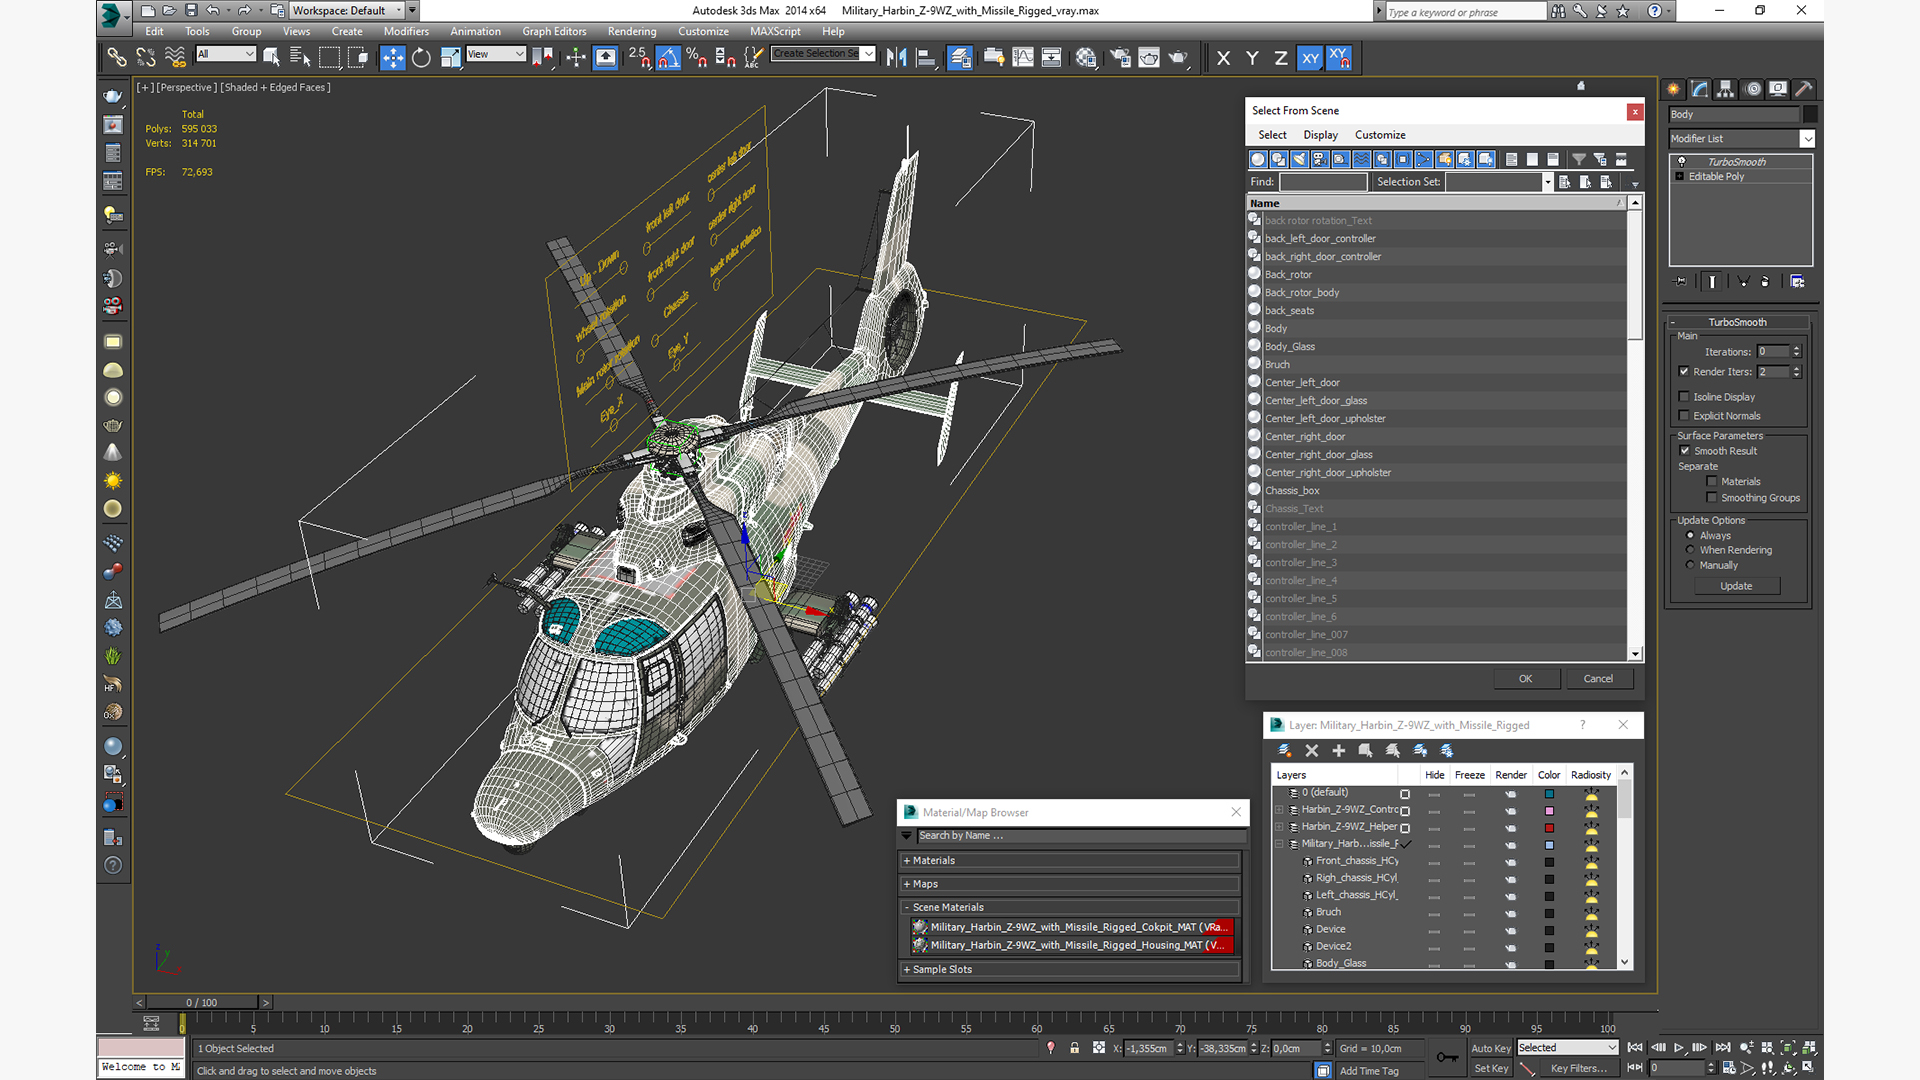Open the Hierarchy panel tab icon
Image resolution: width=1920 pixels, height=1080 pixels.
[x=1725, y=89]
